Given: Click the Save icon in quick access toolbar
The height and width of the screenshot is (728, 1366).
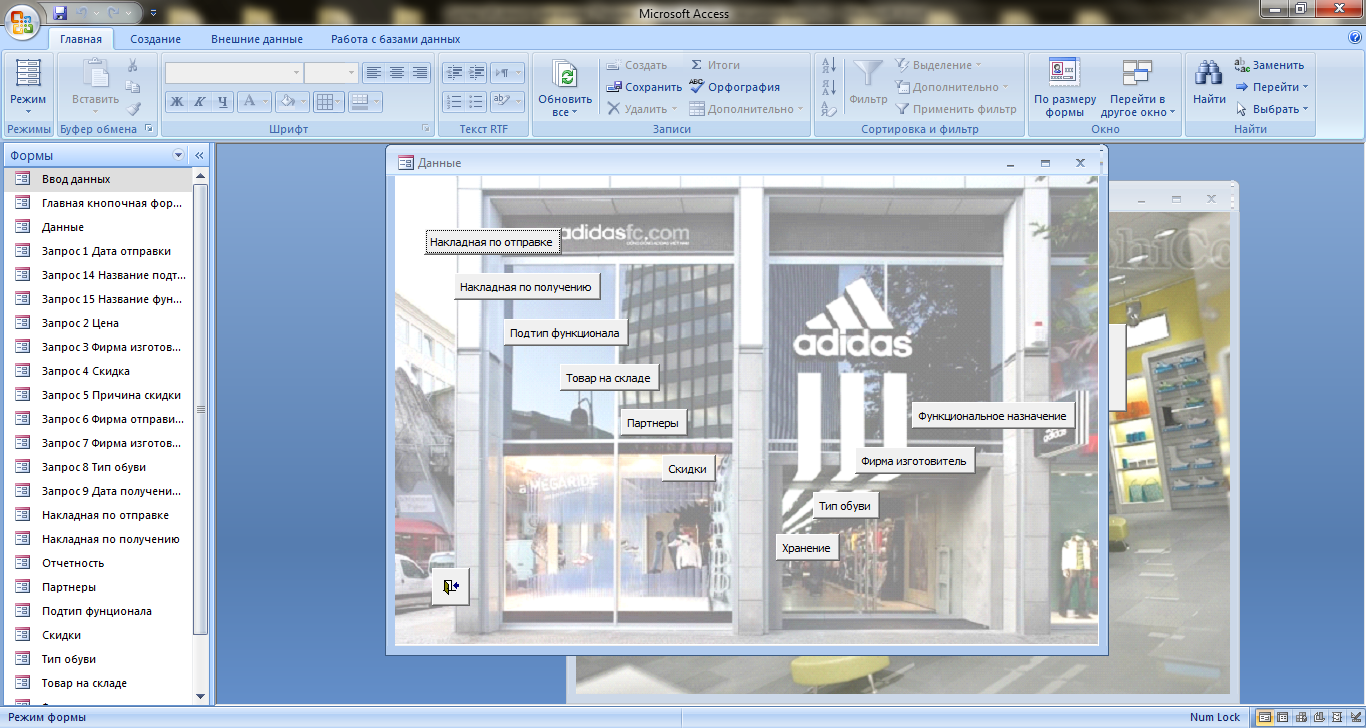Looking at the screenshot, I should coord(60,14).
